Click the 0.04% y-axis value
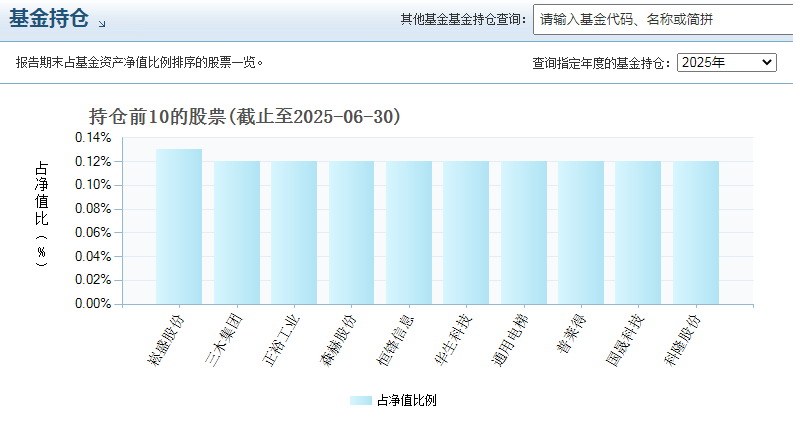The image size is (793, 436). (x=93, y=256)
